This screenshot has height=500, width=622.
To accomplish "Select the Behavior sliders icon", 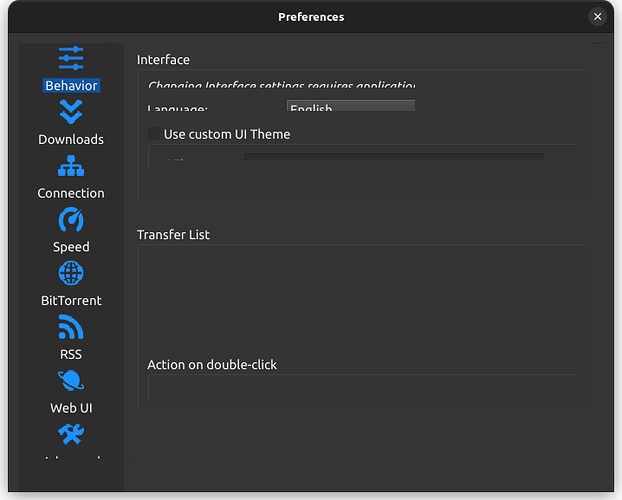I will click(71, 58).
